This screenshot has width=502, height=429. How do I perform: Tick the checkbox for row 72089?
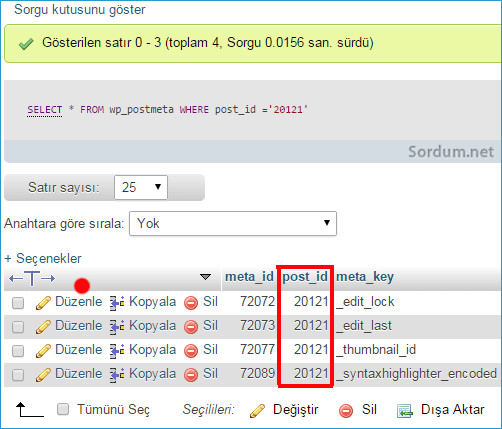pos(18,375)
